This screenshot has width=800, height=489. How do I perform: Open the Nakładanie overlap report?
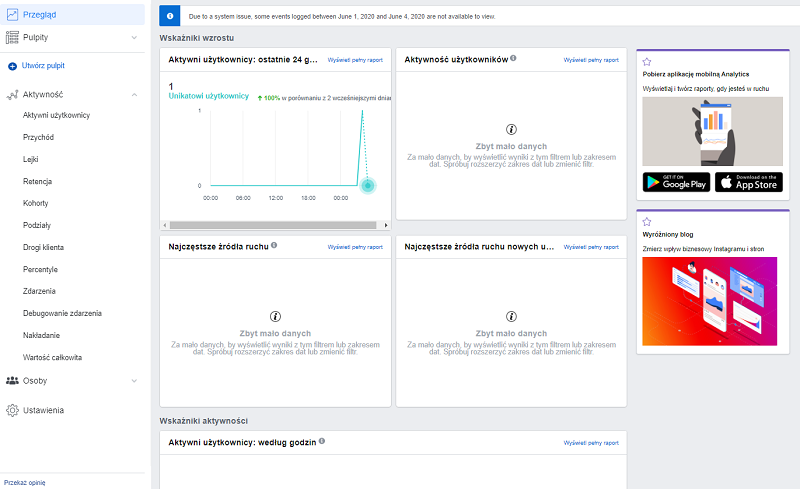[x=41, y=335]
